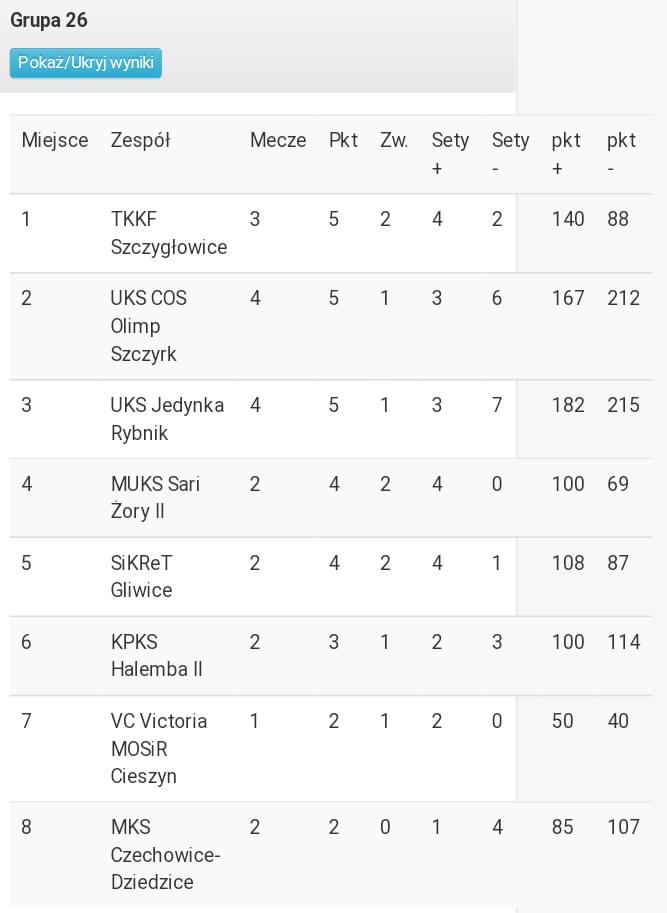Click the 182 points-scored cell for Rybnik

568,405
